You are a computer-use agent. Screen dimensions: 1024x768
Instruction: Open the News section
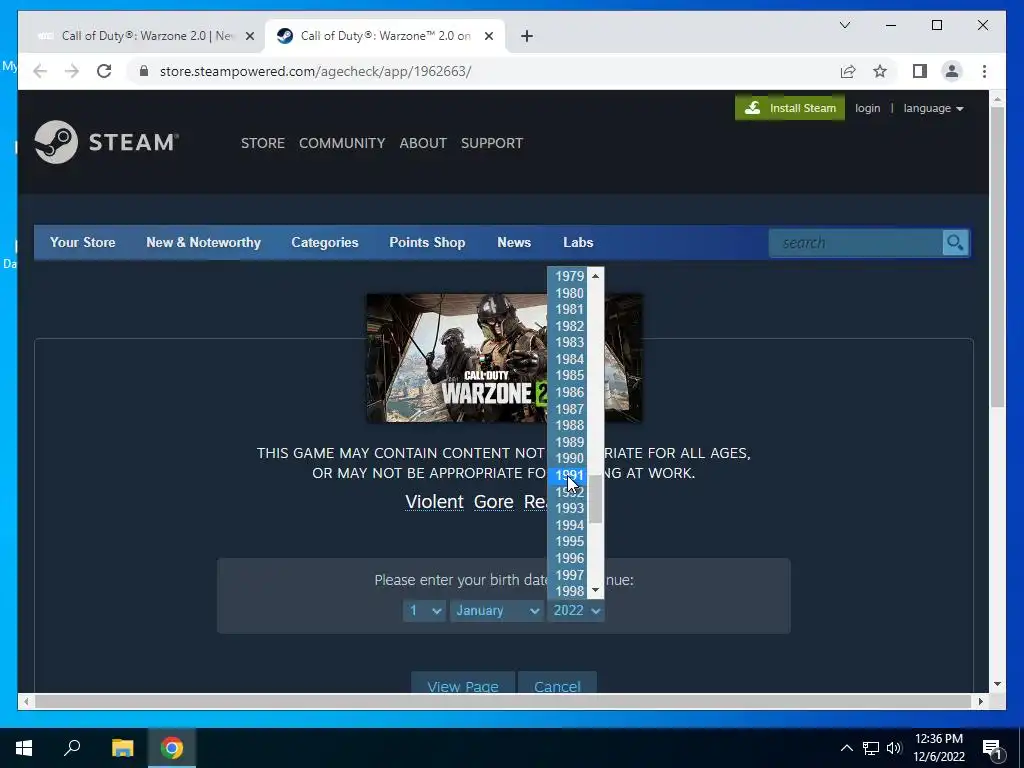click(514, 242)
